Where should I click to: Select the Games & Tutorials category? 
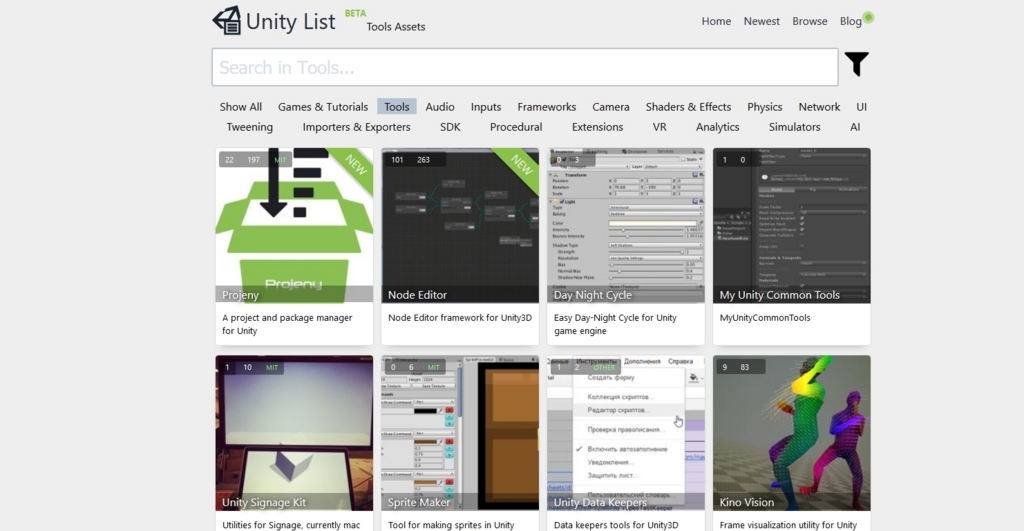pyautogui.click(x=323, y=106)
